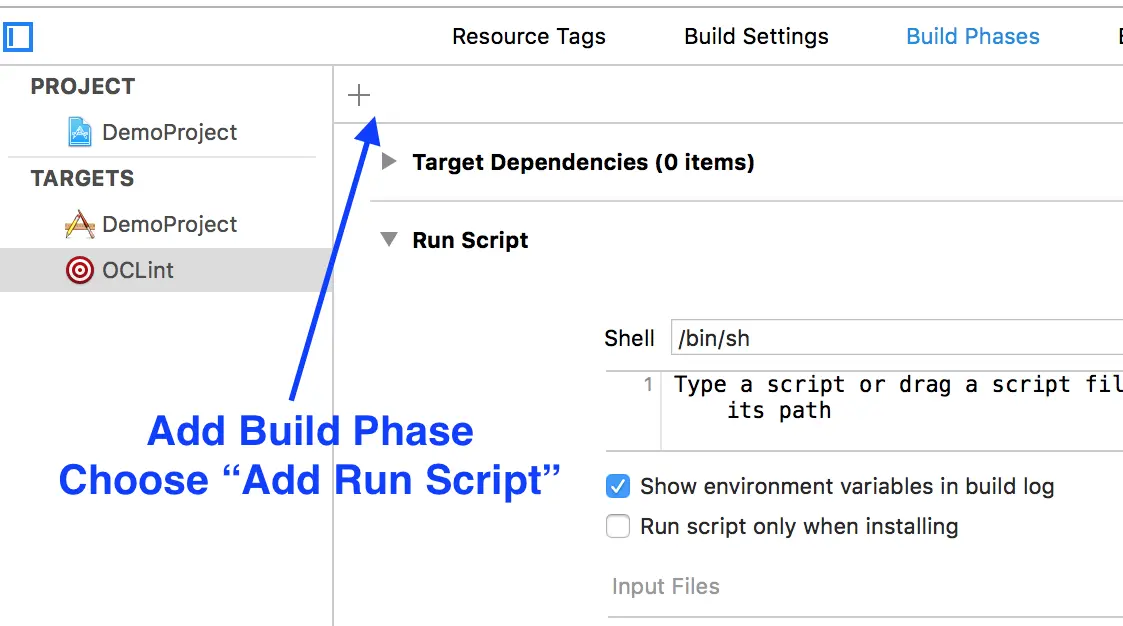Click the Input Files section label
1123x626 pixels.
666,586
